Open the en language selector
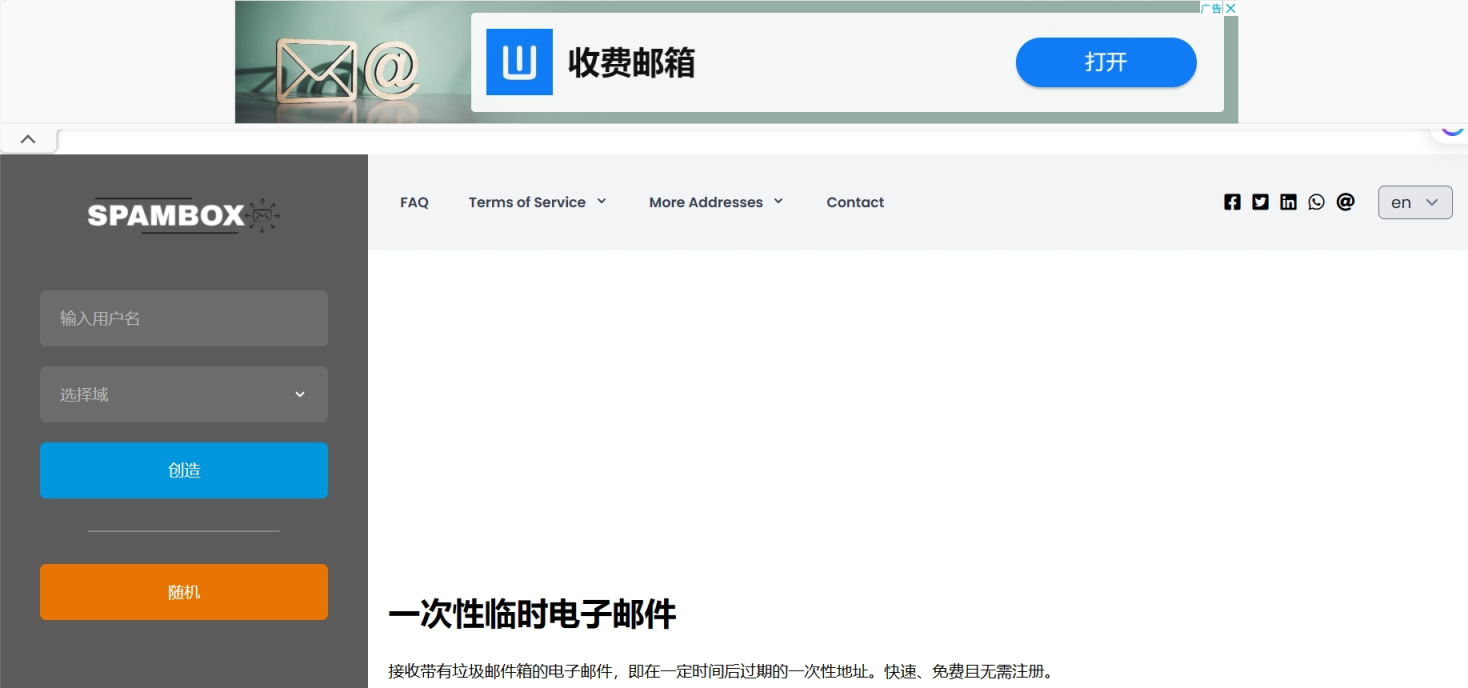 1415,202
